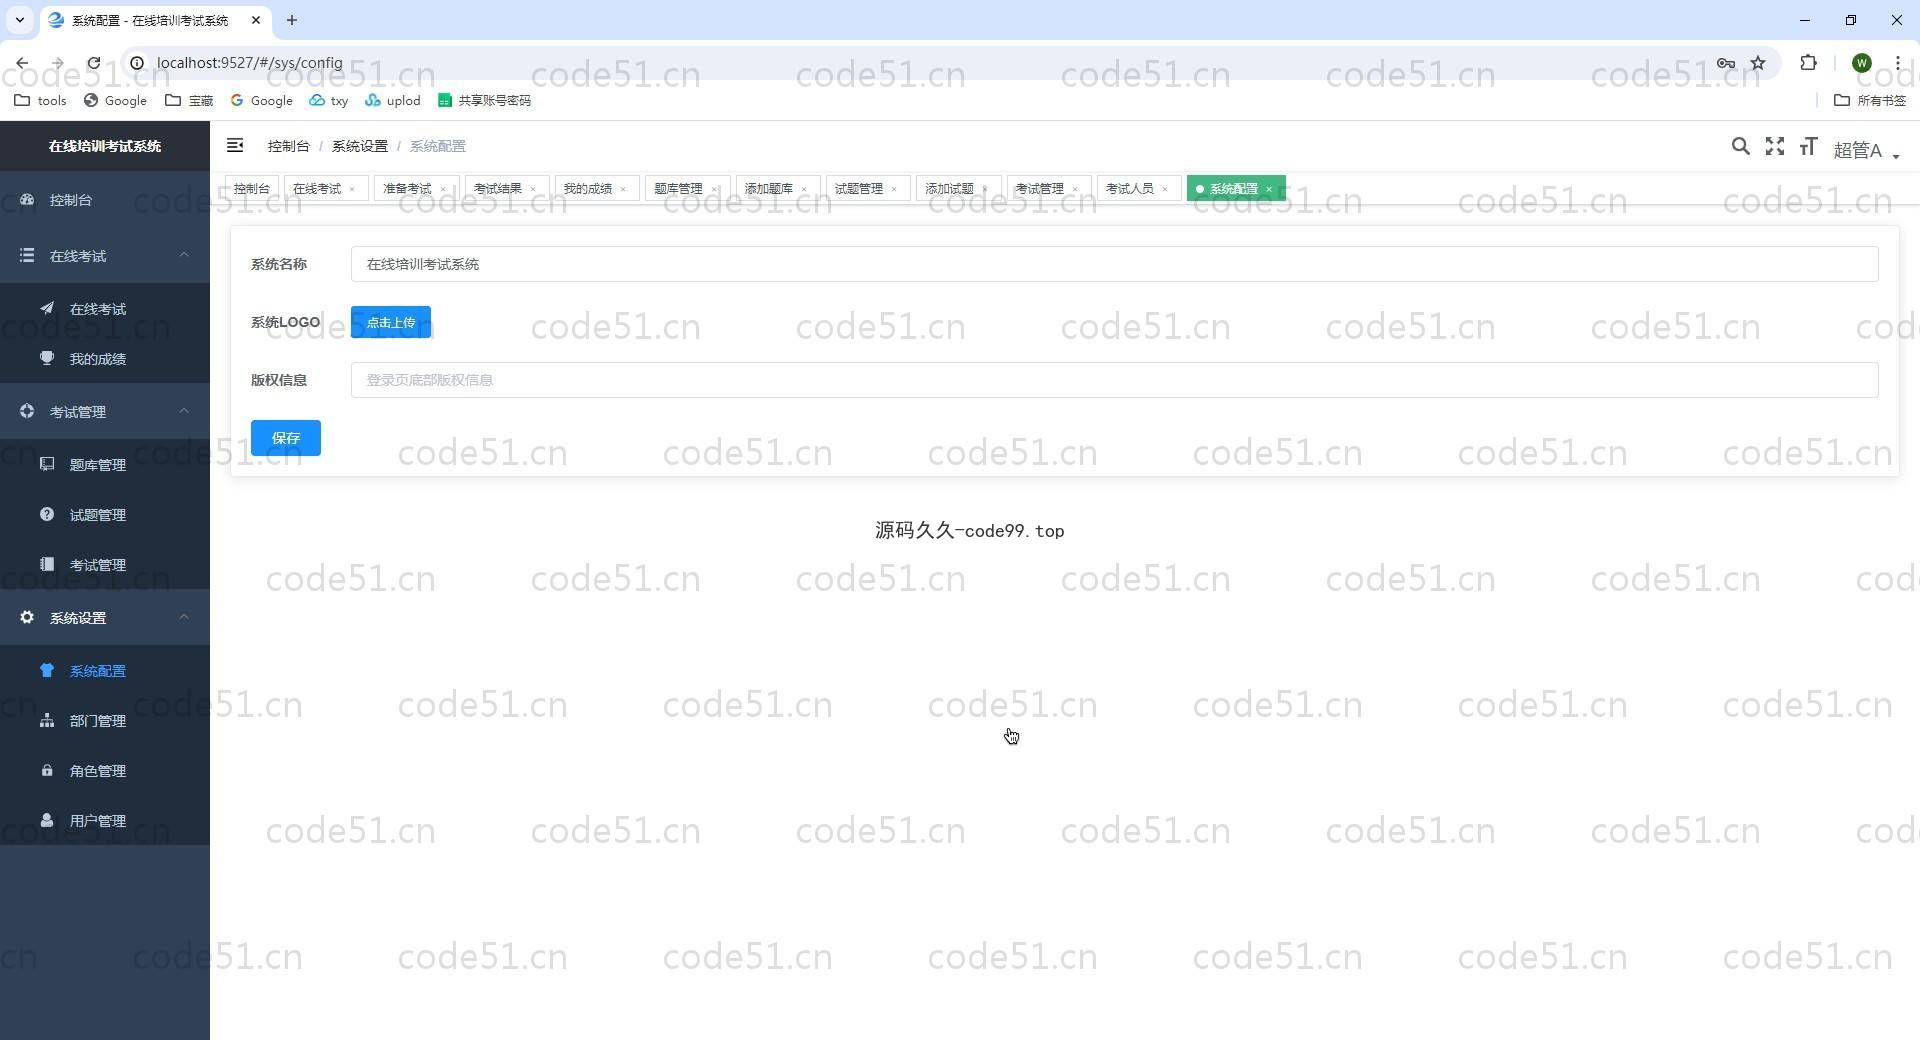Open a new browser tab
The image size is (1920, 1040).
pos(292,20)
